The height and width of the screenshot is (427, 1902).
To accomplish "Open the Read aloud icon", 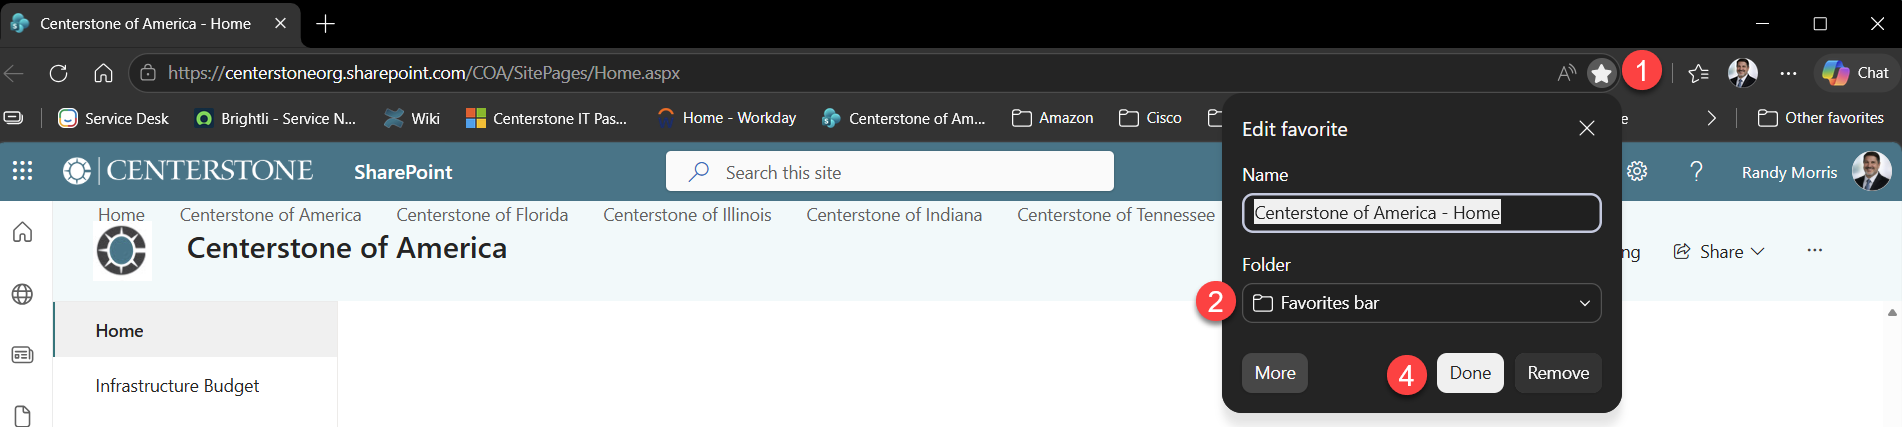I will click(1566, 73).
